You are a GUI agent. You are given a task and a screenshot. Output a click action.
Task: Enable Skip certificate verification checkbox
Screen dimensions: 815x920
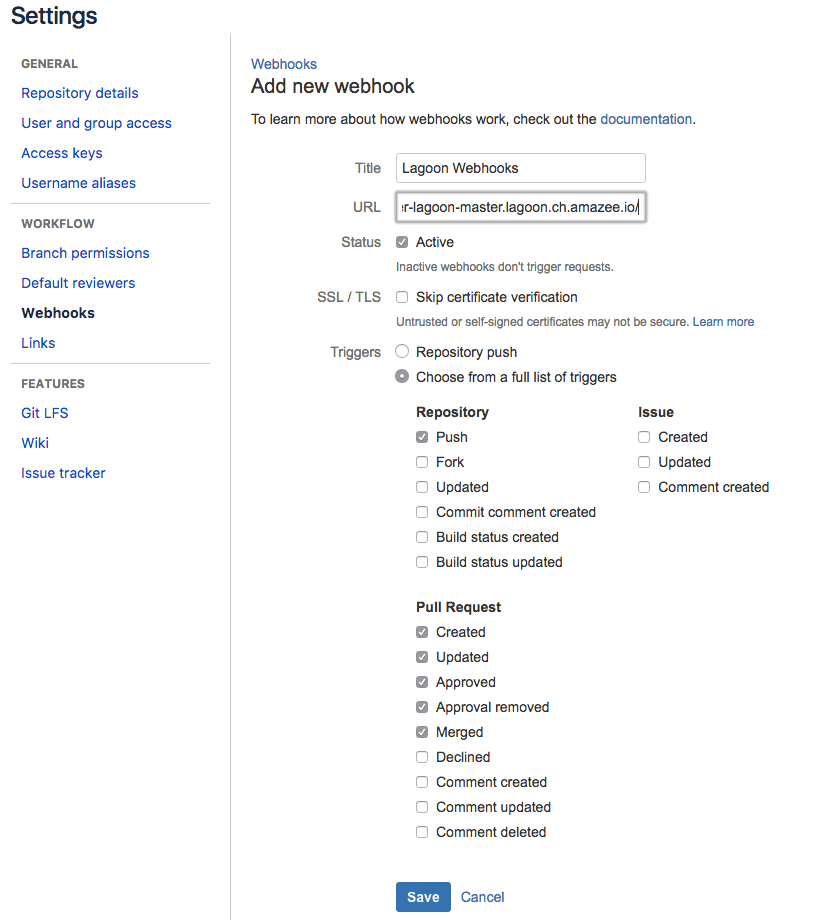coord(402,297)
